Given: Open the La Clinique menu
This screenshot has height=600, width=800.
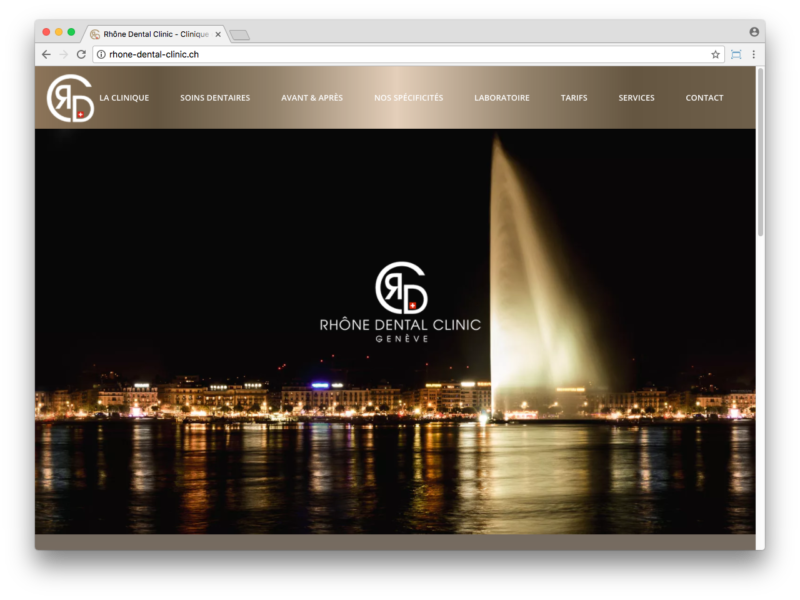Looking at the screenshot, I should 124,98.
